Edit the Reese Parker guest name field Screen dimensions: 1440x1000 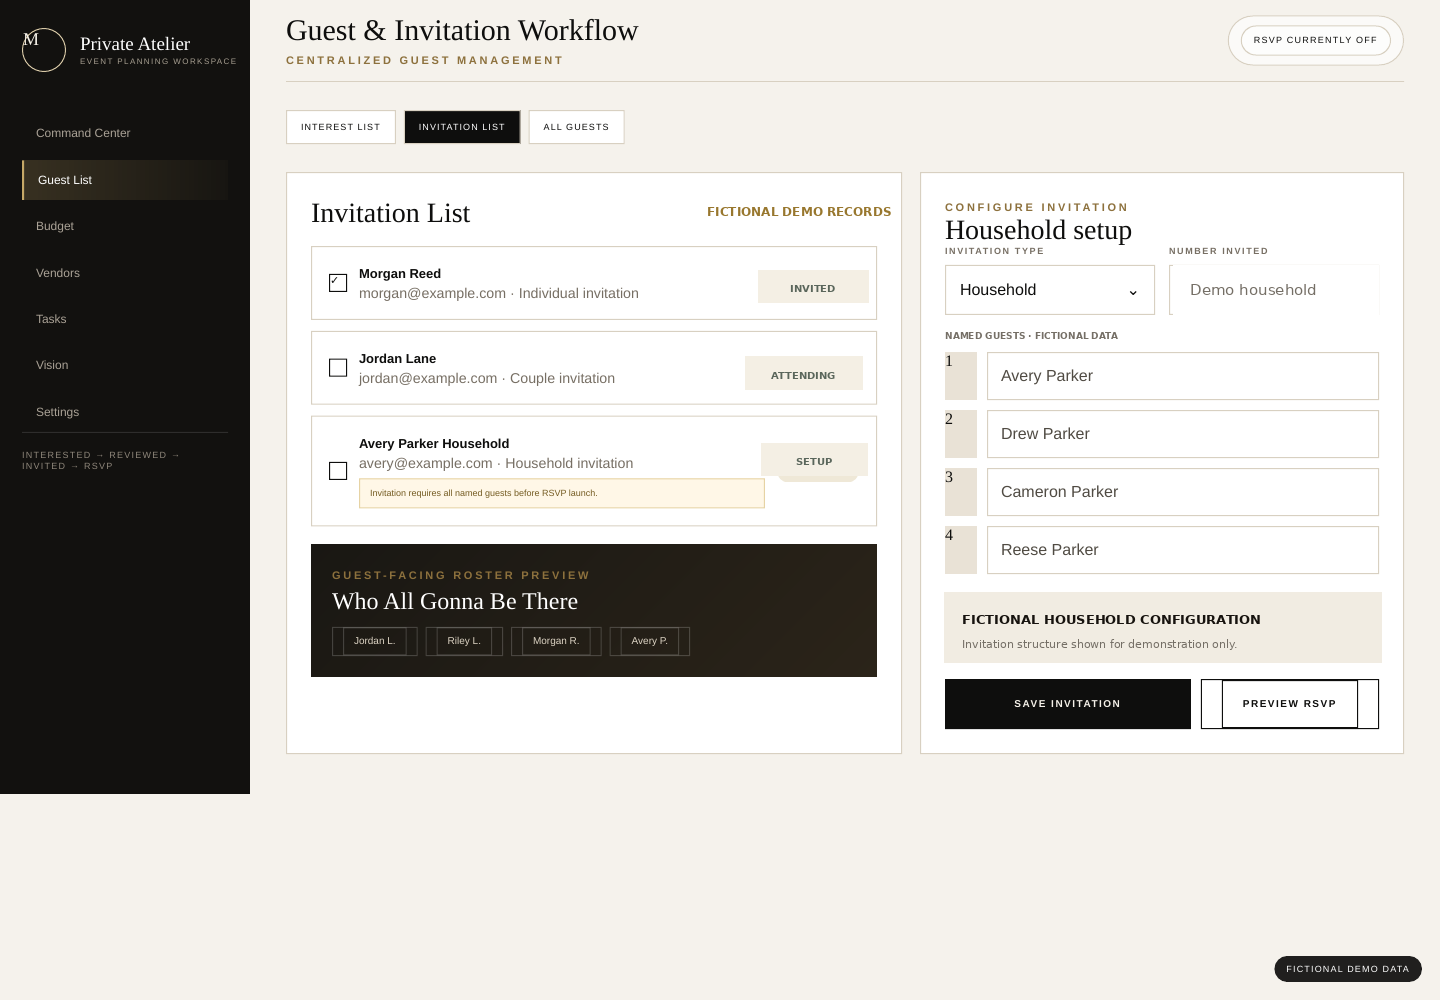coord(1183,550)
